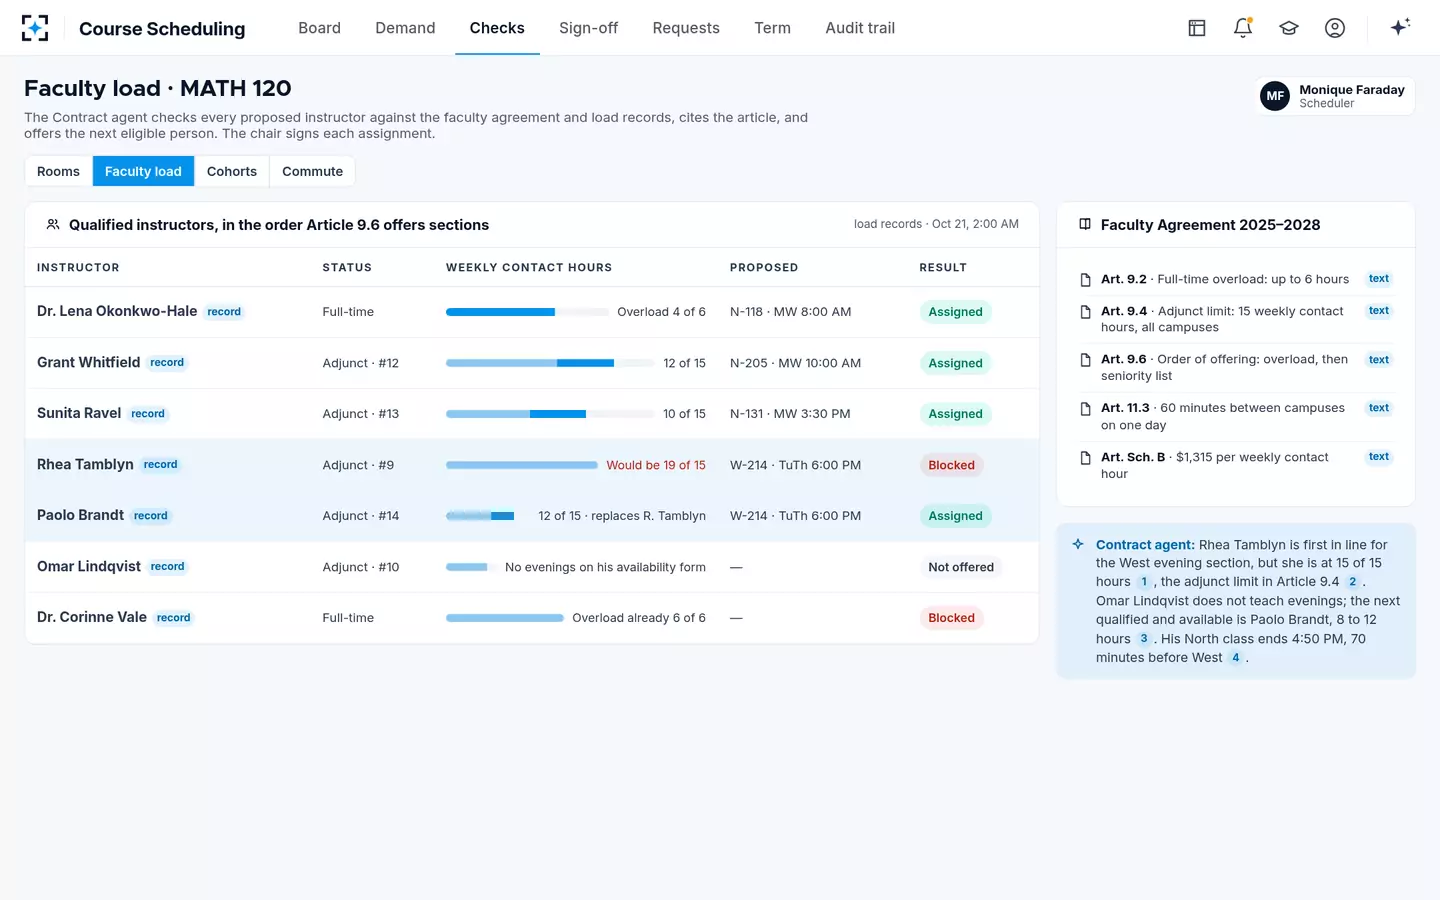Click citation 4 in Contract agent note
Viewport: 1440px width, 900px height.
point(1236,658)
